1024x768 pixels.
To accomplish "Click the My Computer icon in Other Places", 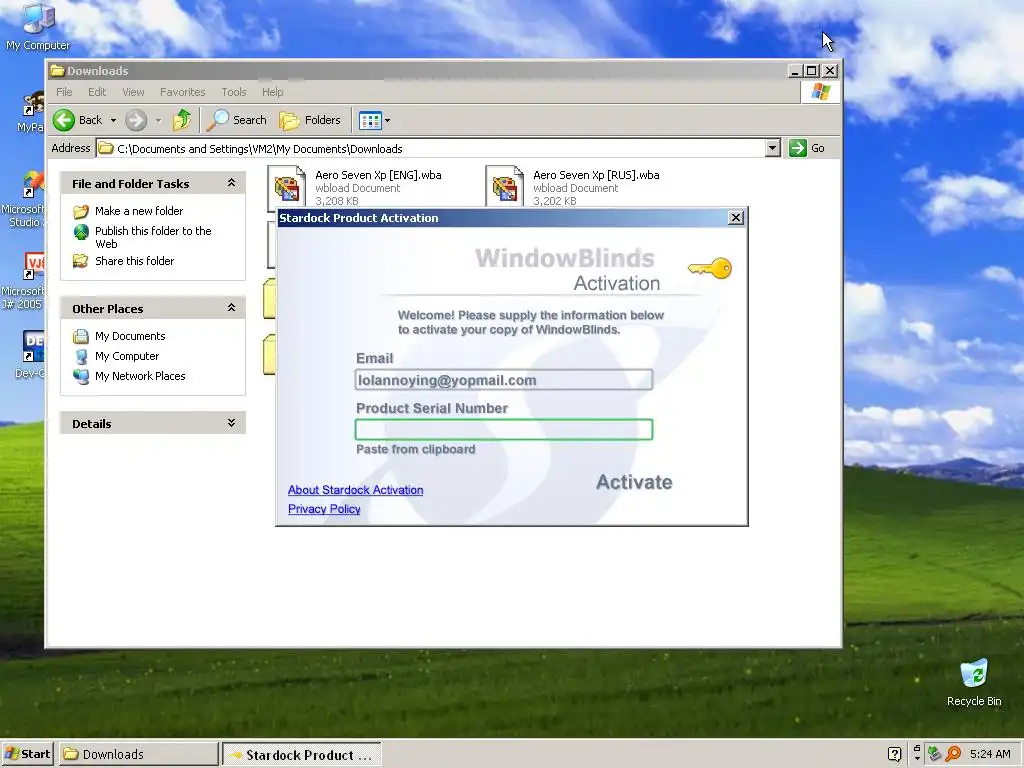I will pos(81,357).
